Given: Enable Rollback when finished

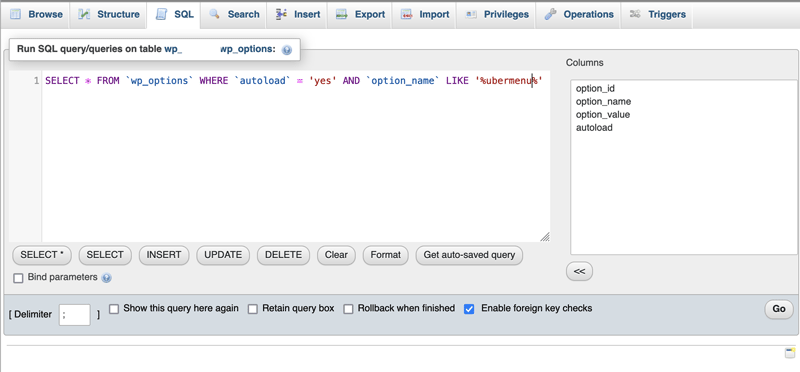Looking at the screenshot, I should pyautogui.click(x=348, y=309).
